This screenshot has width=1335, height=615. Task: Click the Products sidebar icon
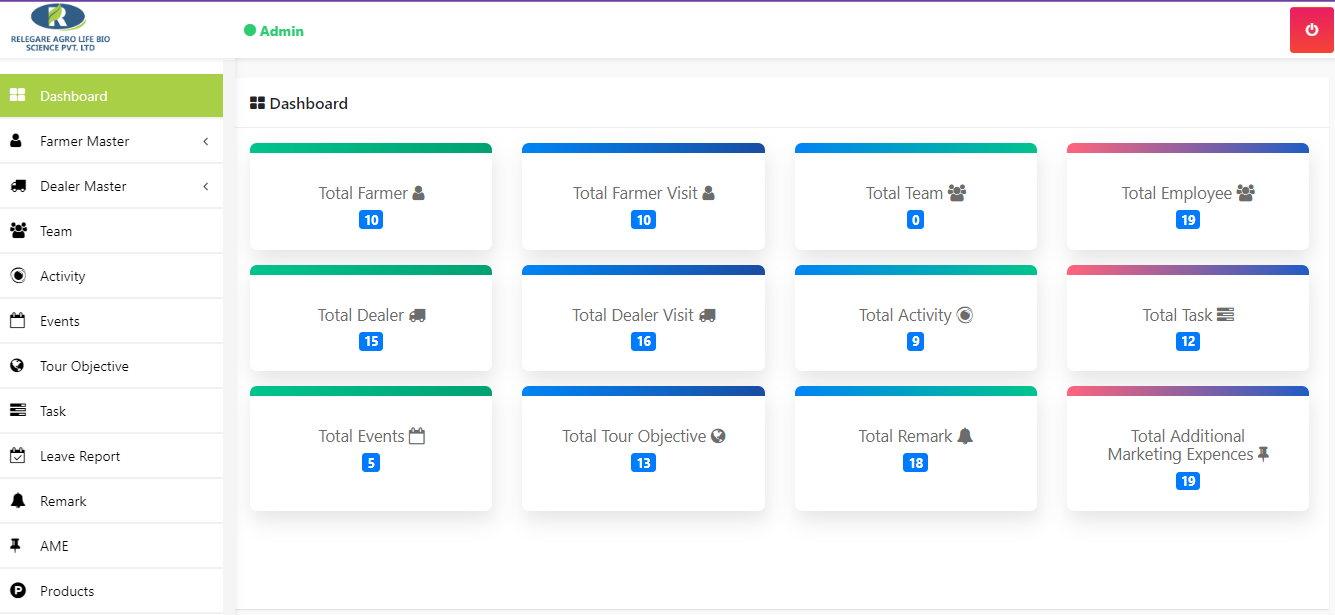click(17, 591)
